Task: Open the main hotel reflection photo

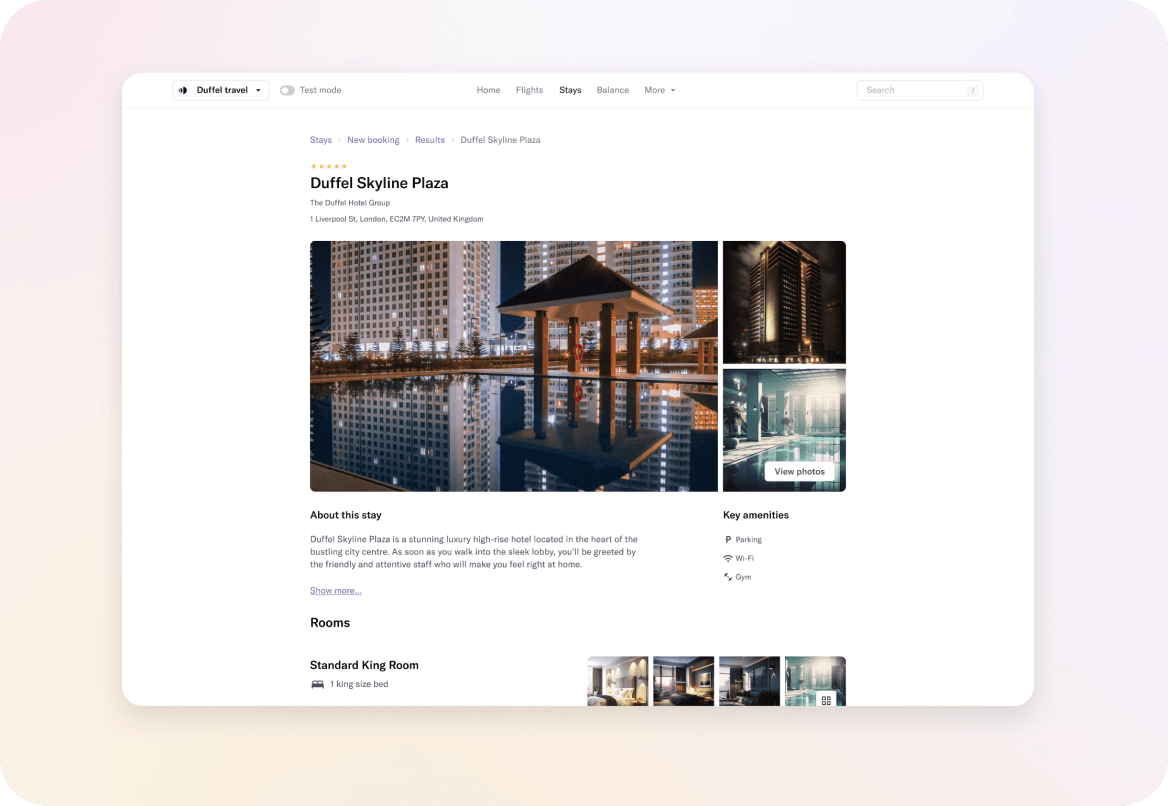Action: 514,366
